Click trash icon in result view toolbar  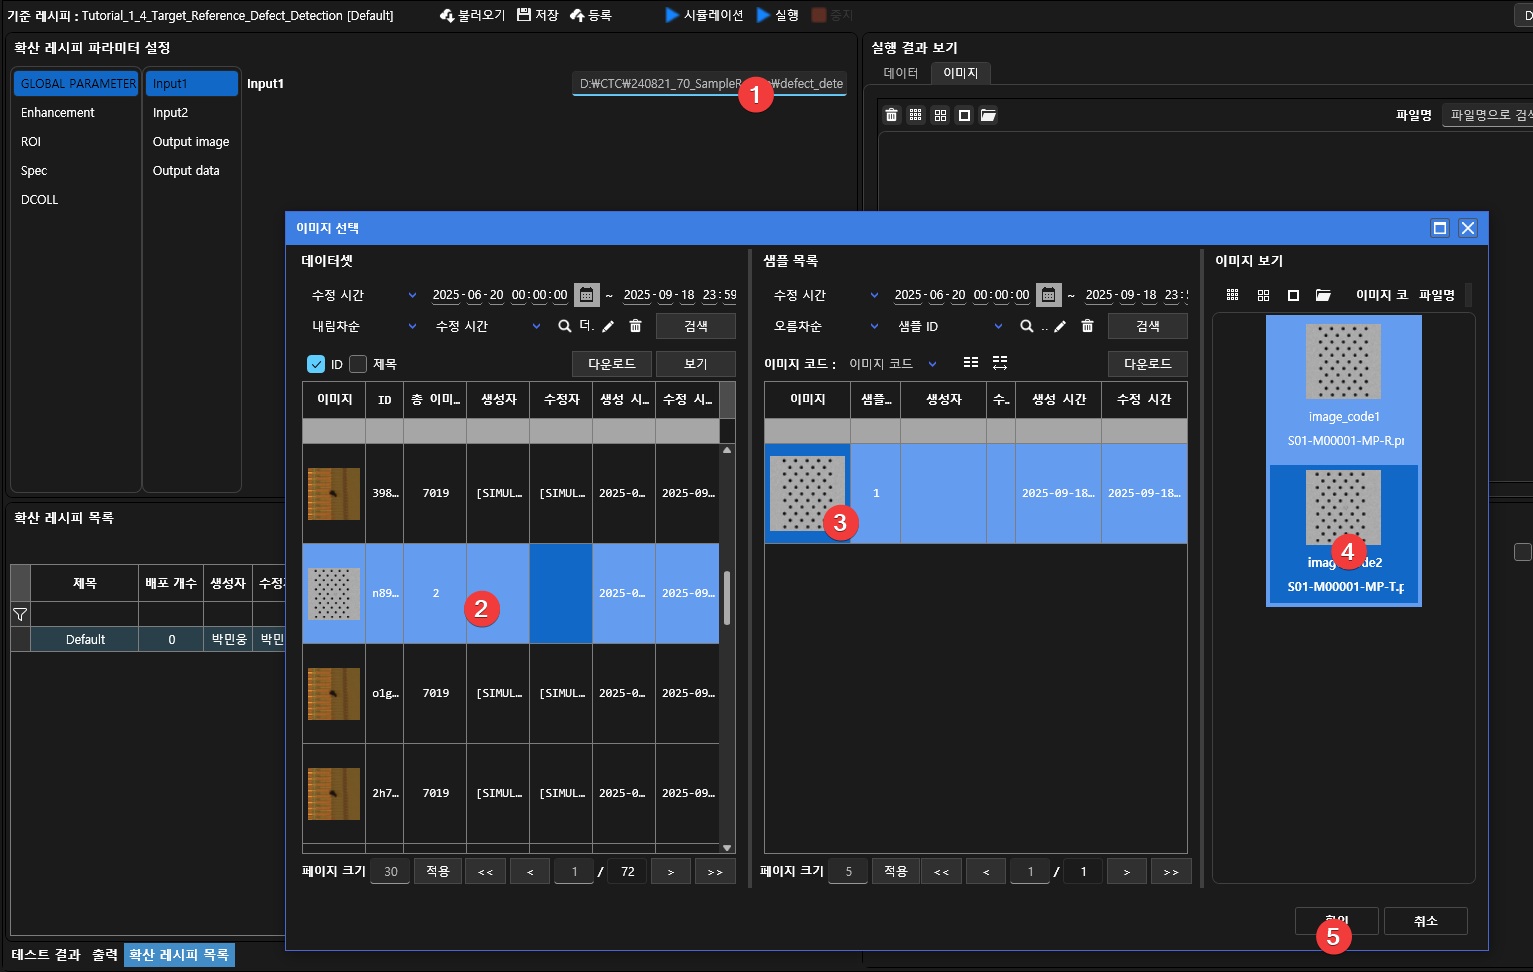point(891,115)
